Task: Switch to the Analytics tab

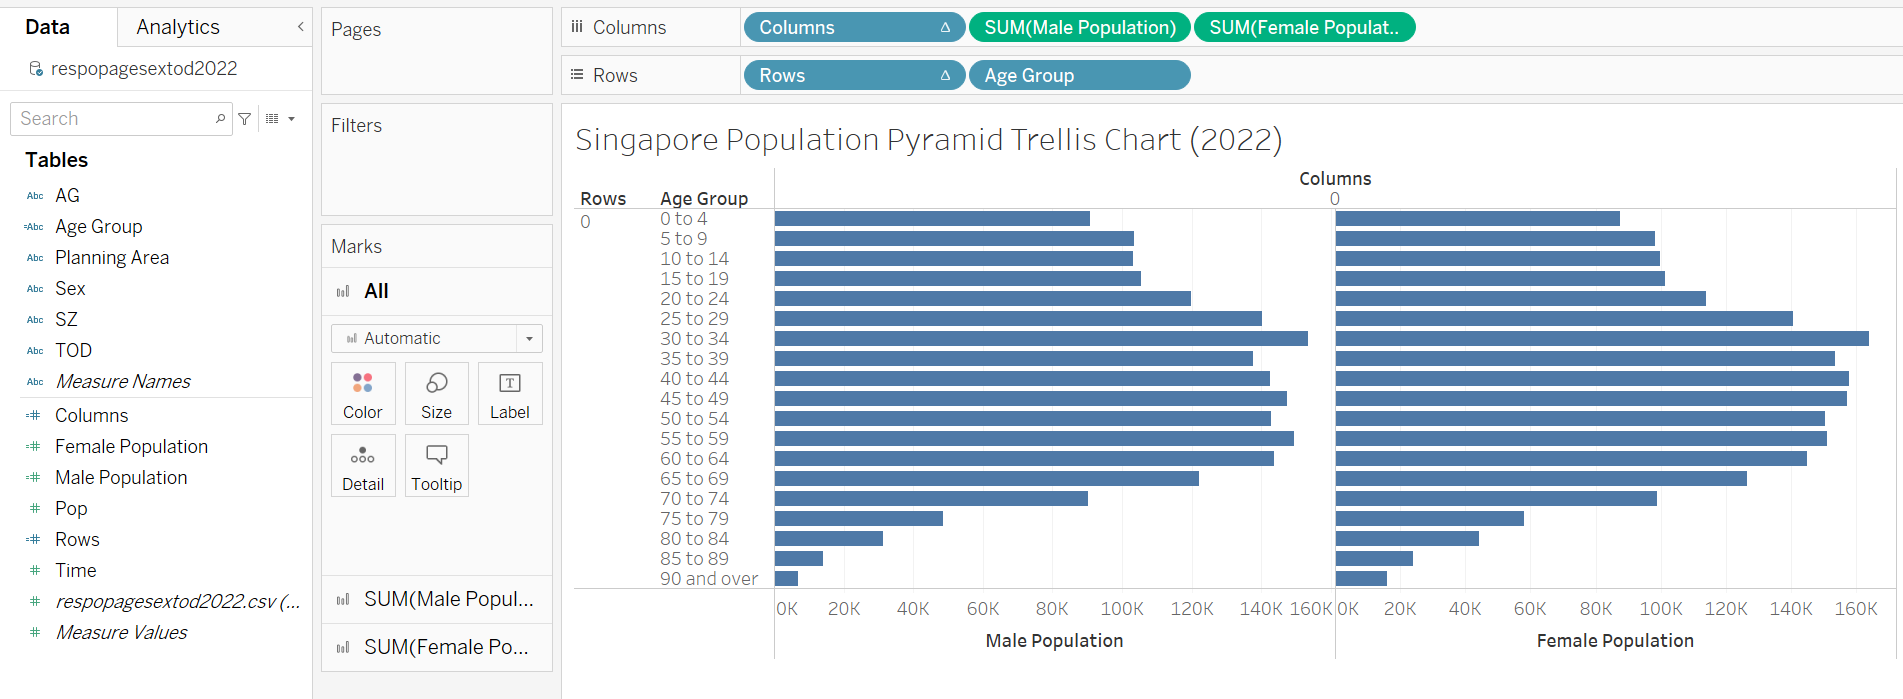Action: click(178, 27)
